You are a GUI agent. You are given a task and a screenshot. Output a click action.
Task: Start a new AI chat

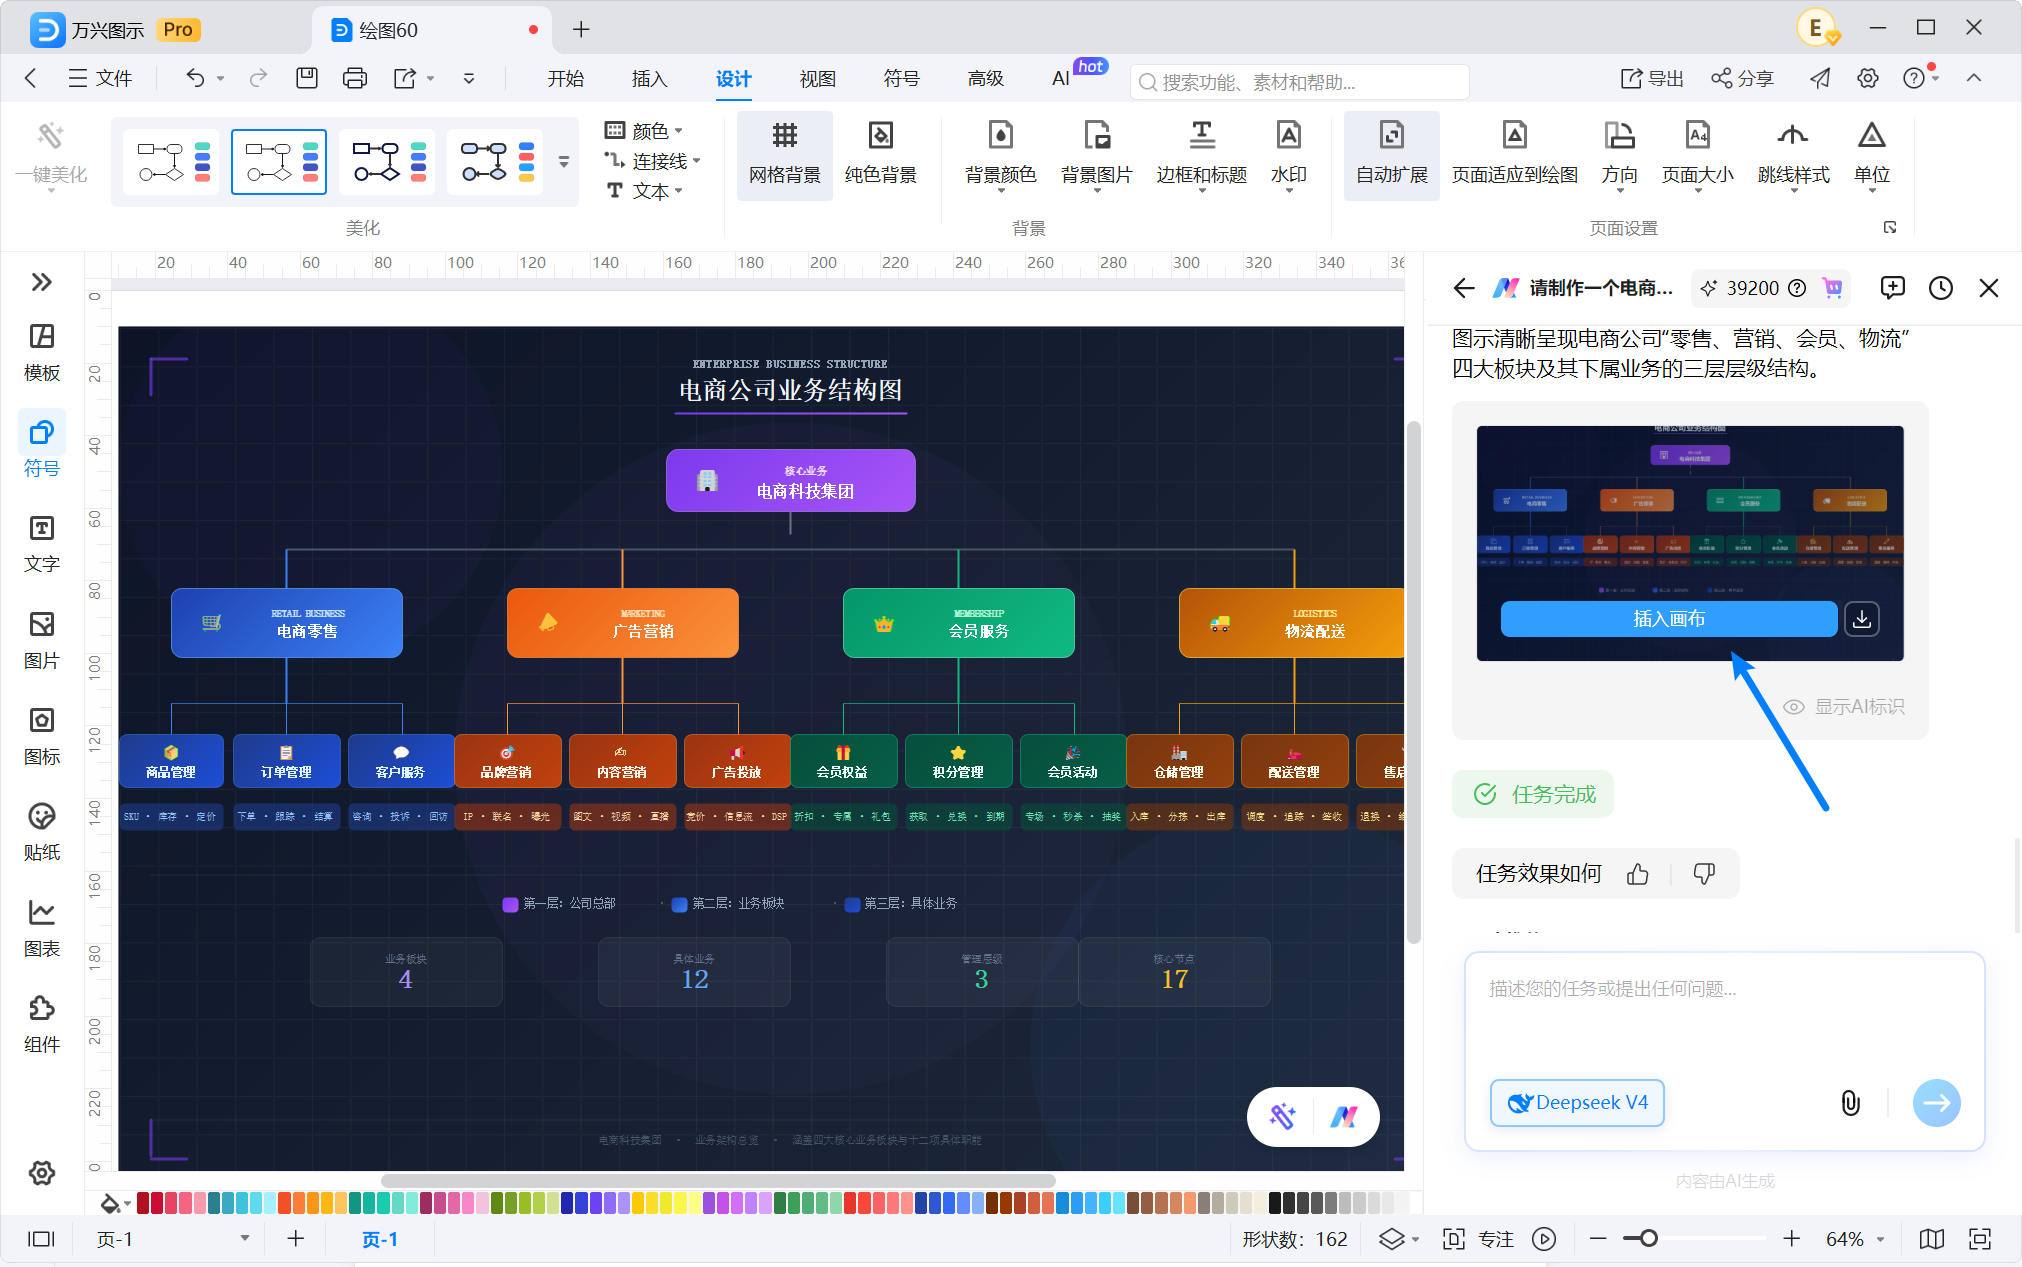(1892, 288)
